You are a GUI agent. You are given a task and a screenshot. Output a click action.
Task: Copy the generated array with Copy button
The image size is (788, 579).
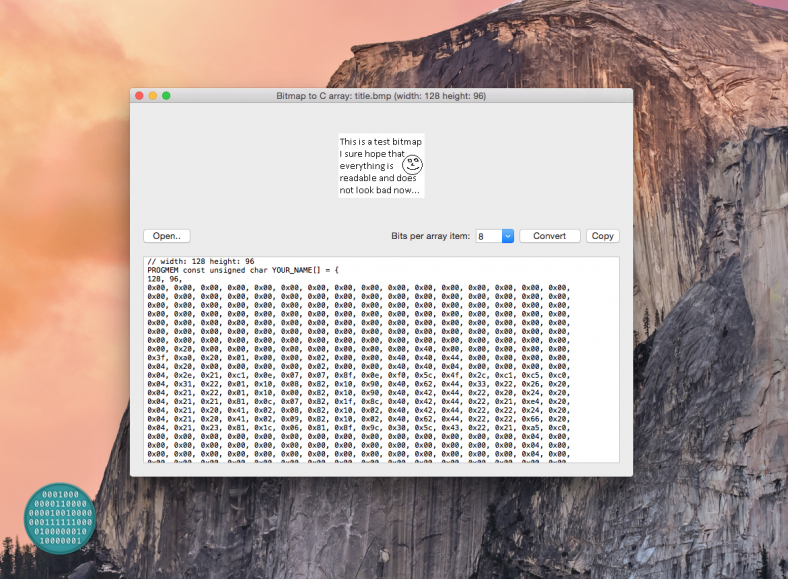(603, 236)
